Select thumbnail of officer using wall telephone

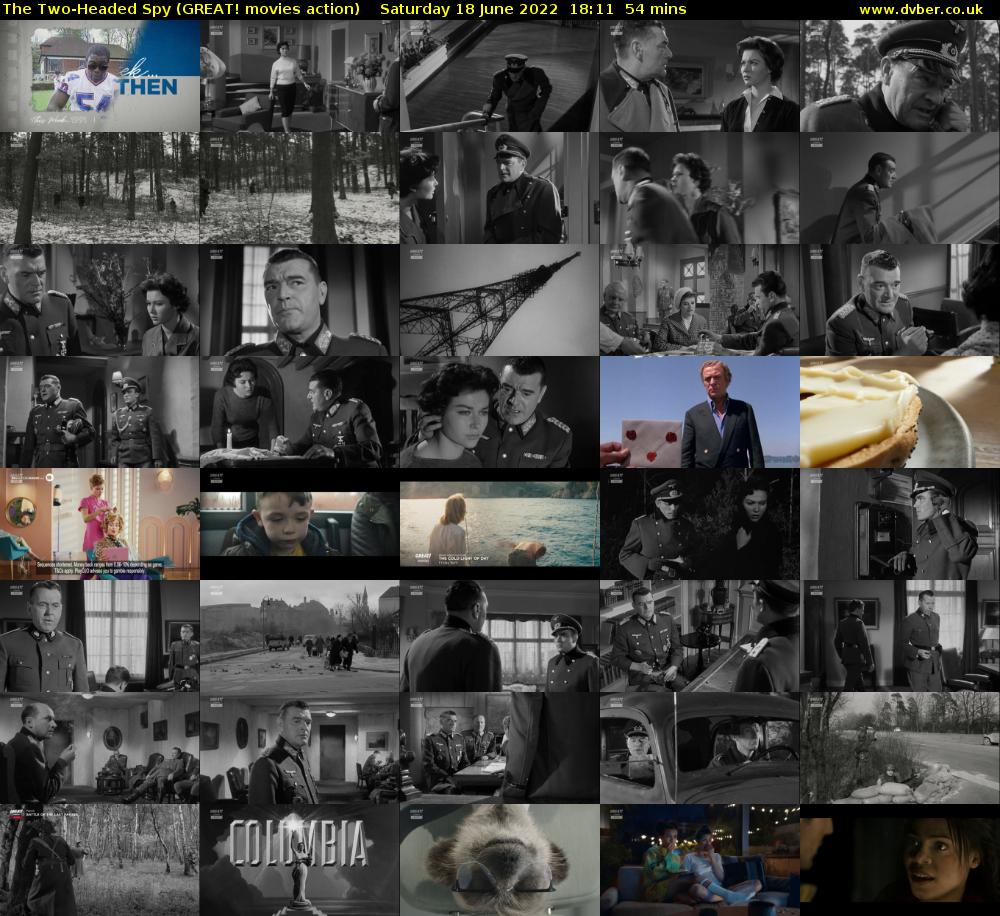(x=900, y=524)
